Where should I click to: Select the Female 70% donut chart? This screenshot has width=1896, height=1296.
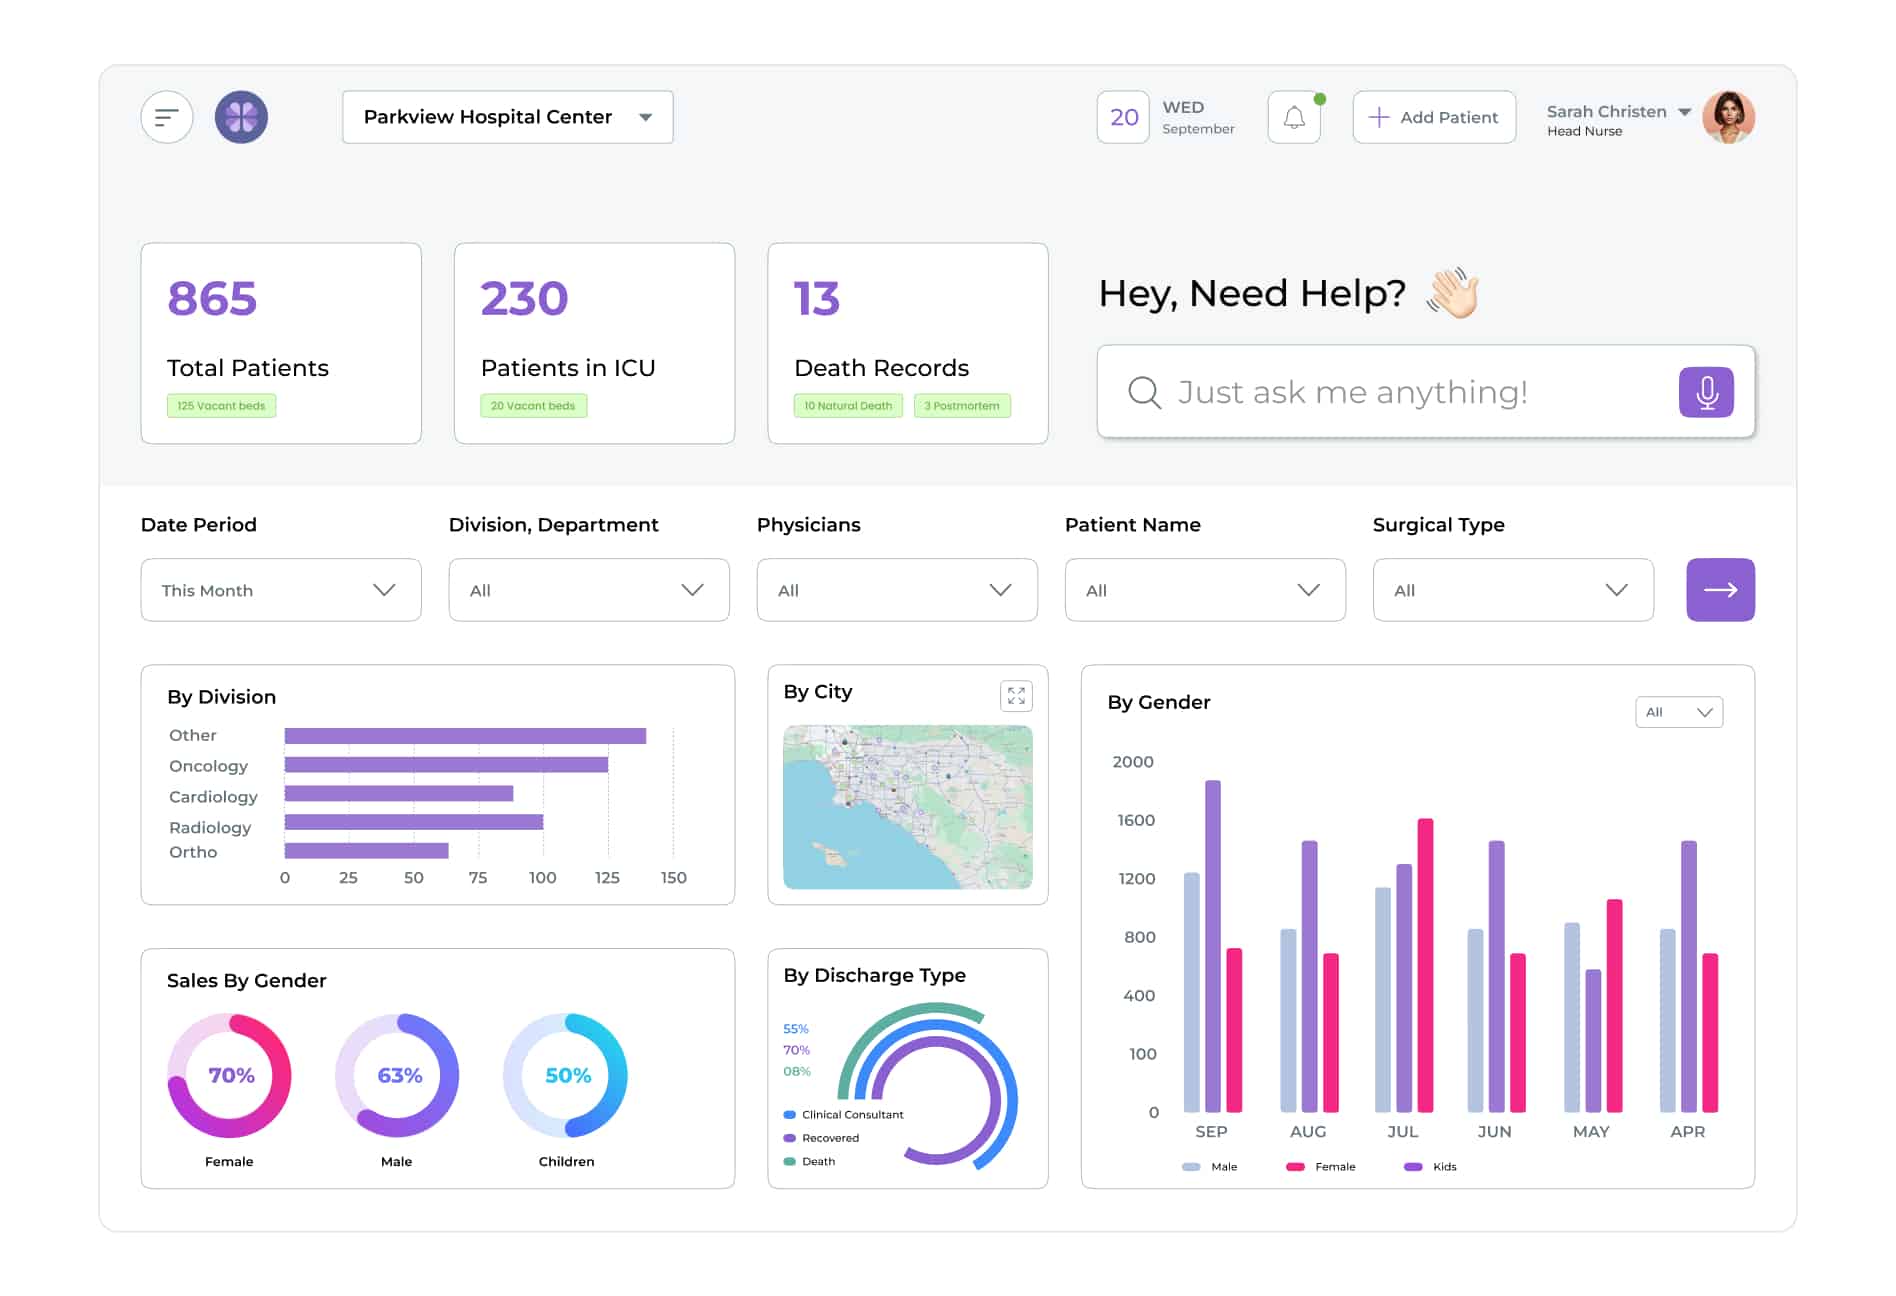(229, 1076)
